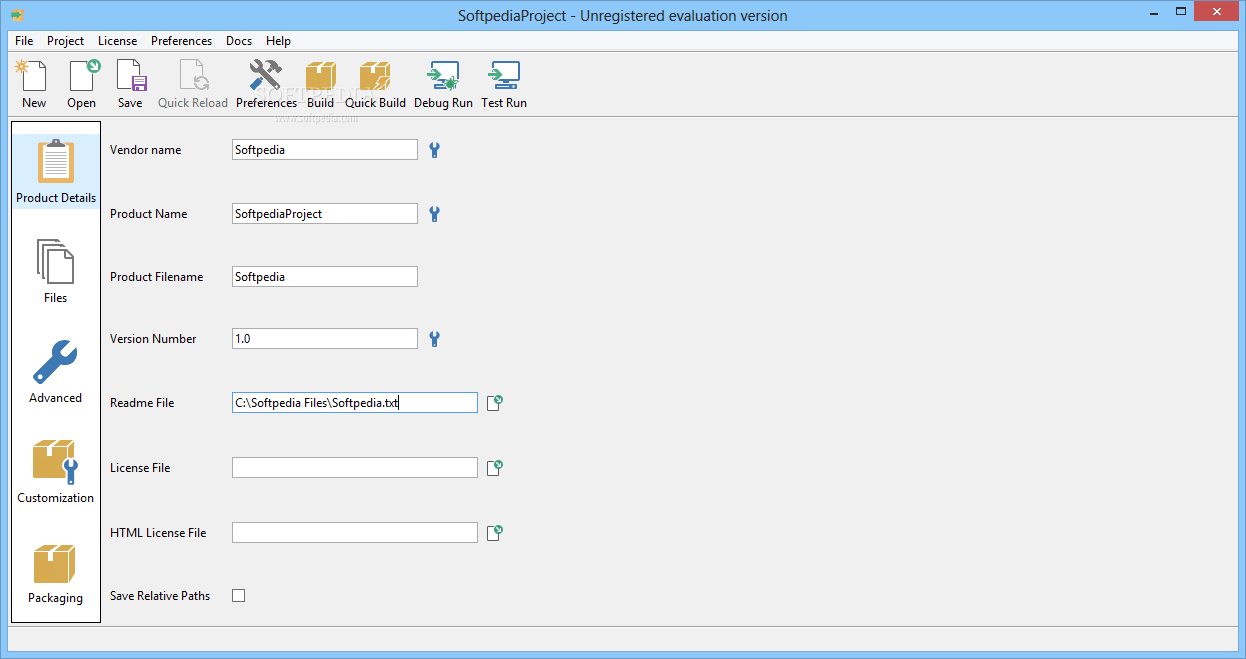Click the Vendor name input field
The image size is (1246, 659).
click(x=325, y=150)
